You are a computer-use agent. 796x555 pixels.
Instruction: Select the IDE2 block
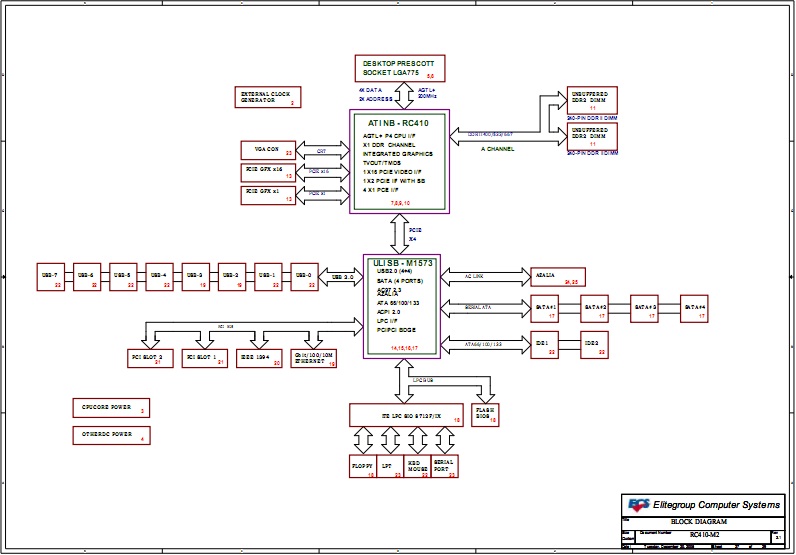(594, 345)
